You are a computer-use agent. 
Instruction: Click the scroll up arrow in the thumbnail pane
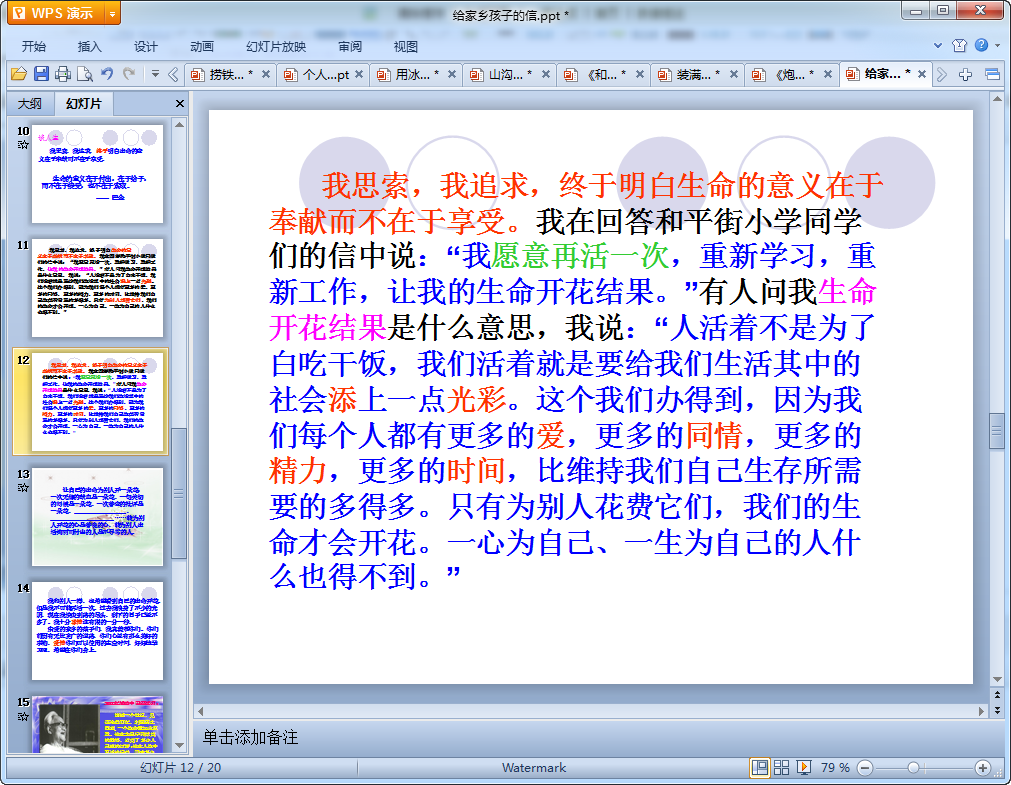coord(180,125)
